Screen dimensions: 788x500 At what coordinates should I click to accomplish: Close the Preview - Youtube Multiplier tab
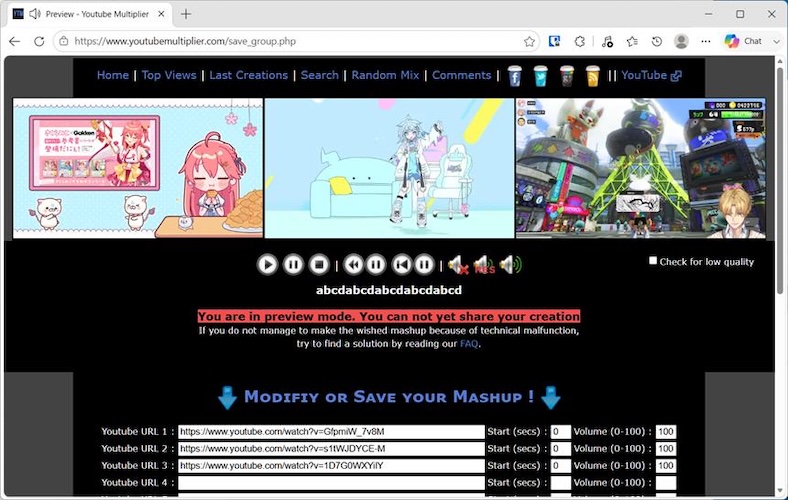tap(161, 14)
